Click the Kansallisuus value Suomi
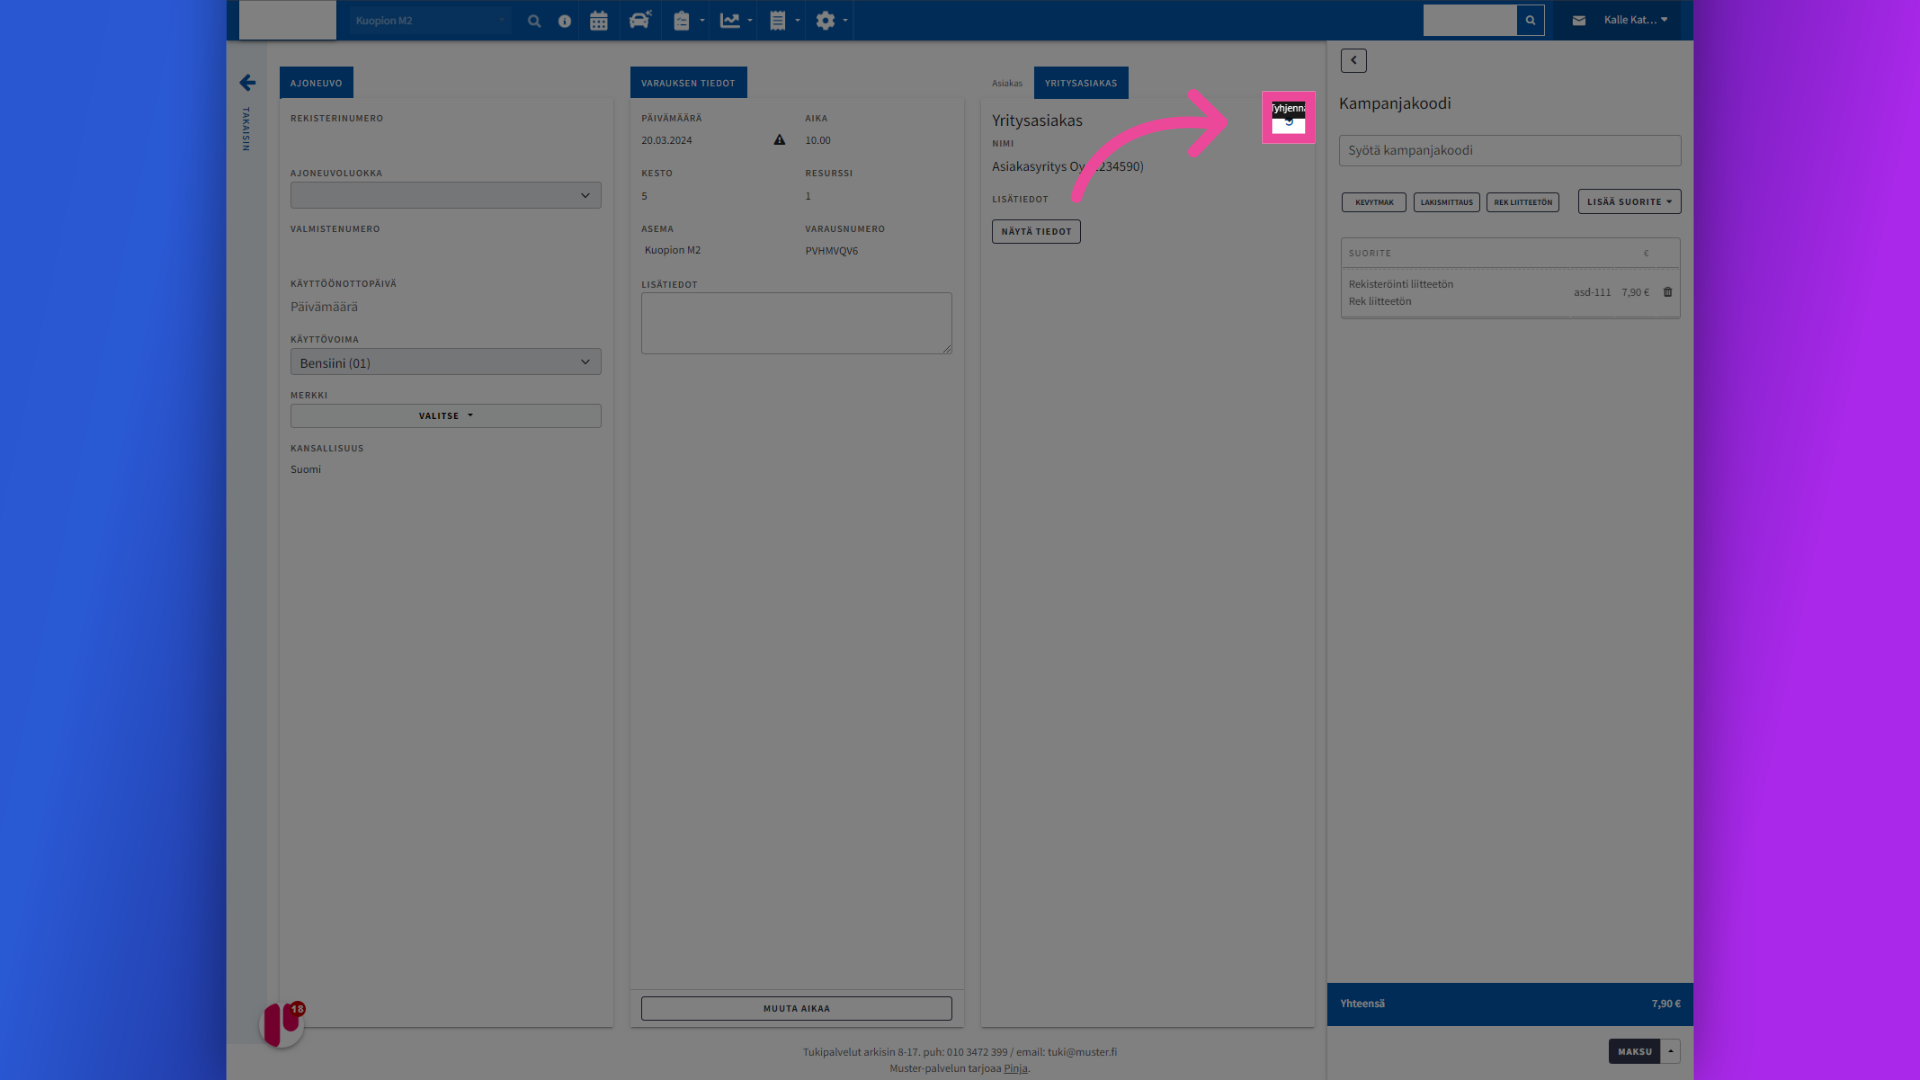 306,469
